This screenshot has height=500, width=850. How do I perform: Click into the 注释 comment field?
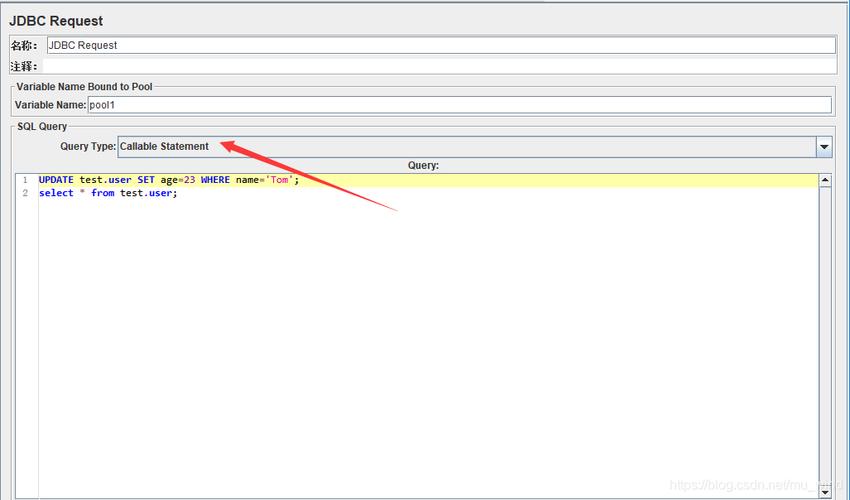[440, 66]
